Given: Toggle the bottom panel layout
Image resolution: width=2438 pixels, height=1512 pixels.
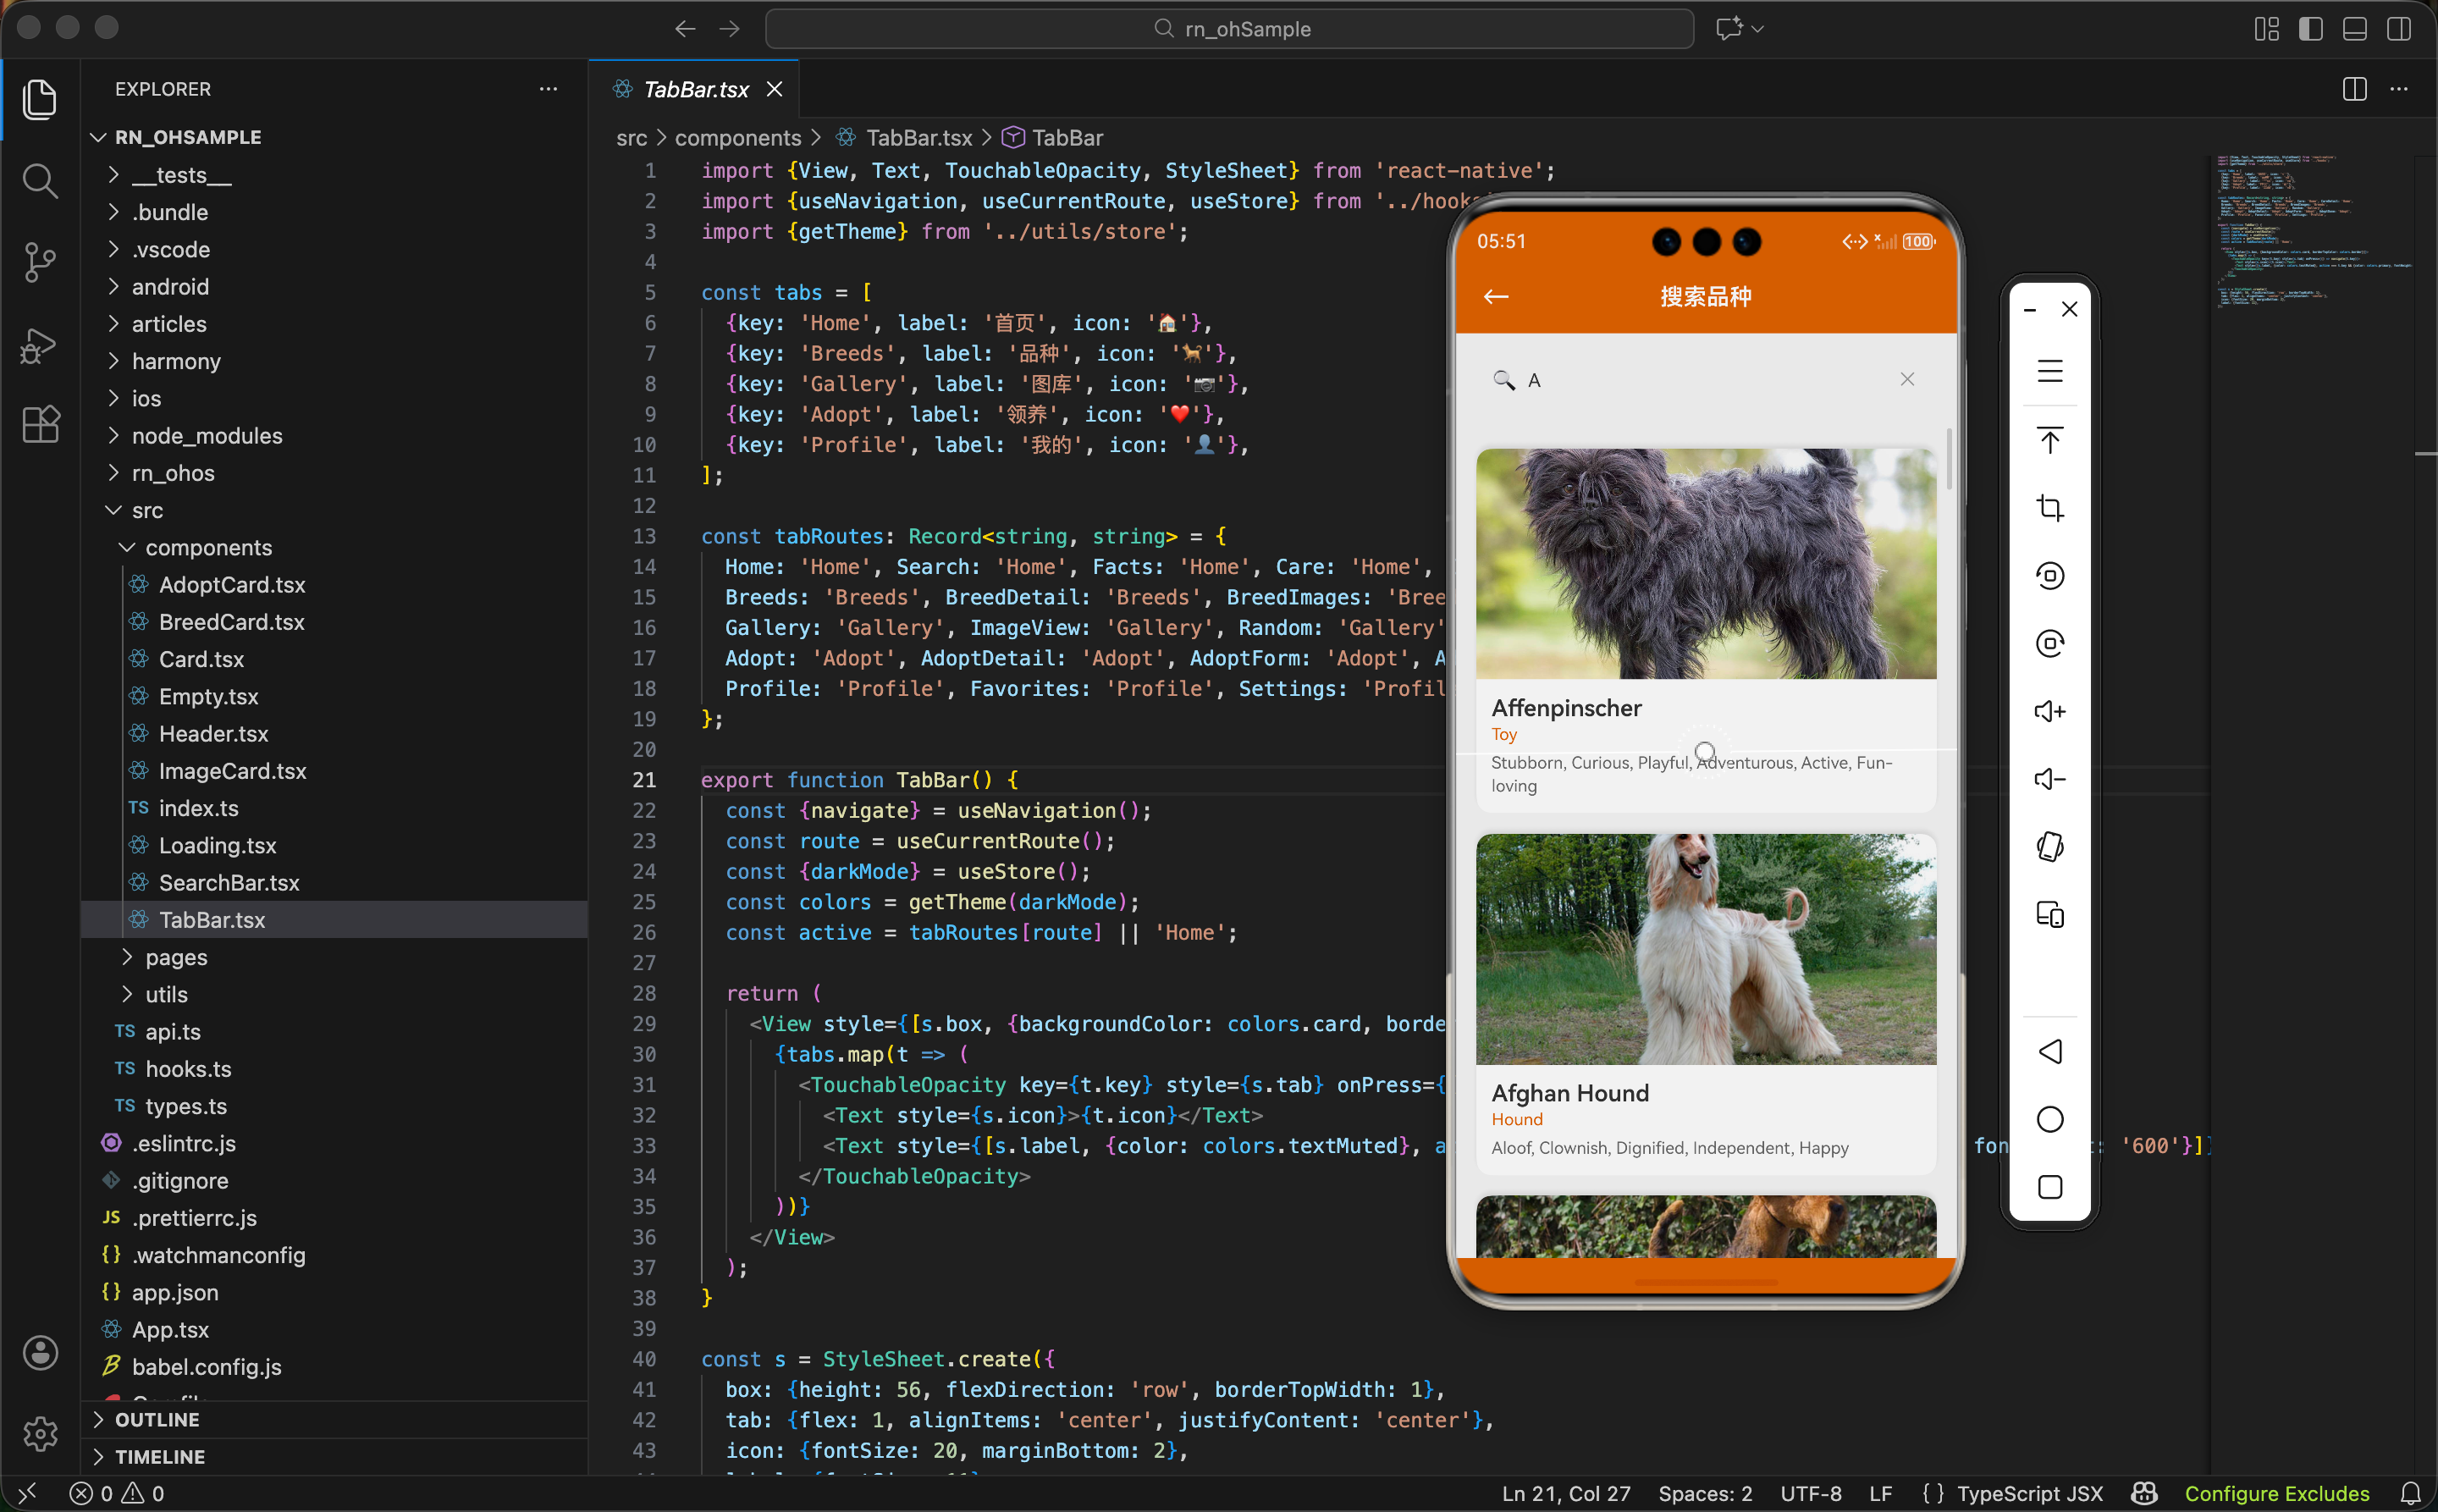Looking at the screenshot, I should 2354,29.
